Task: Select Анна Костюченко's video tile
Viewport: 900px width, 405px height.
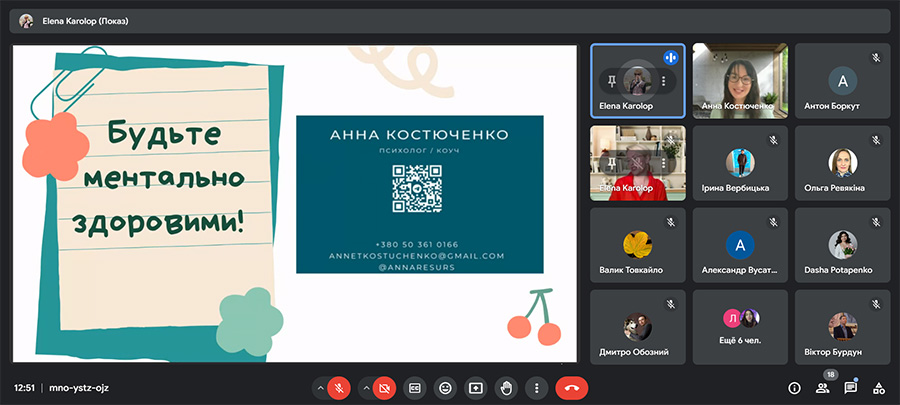Action: [738, 80]
